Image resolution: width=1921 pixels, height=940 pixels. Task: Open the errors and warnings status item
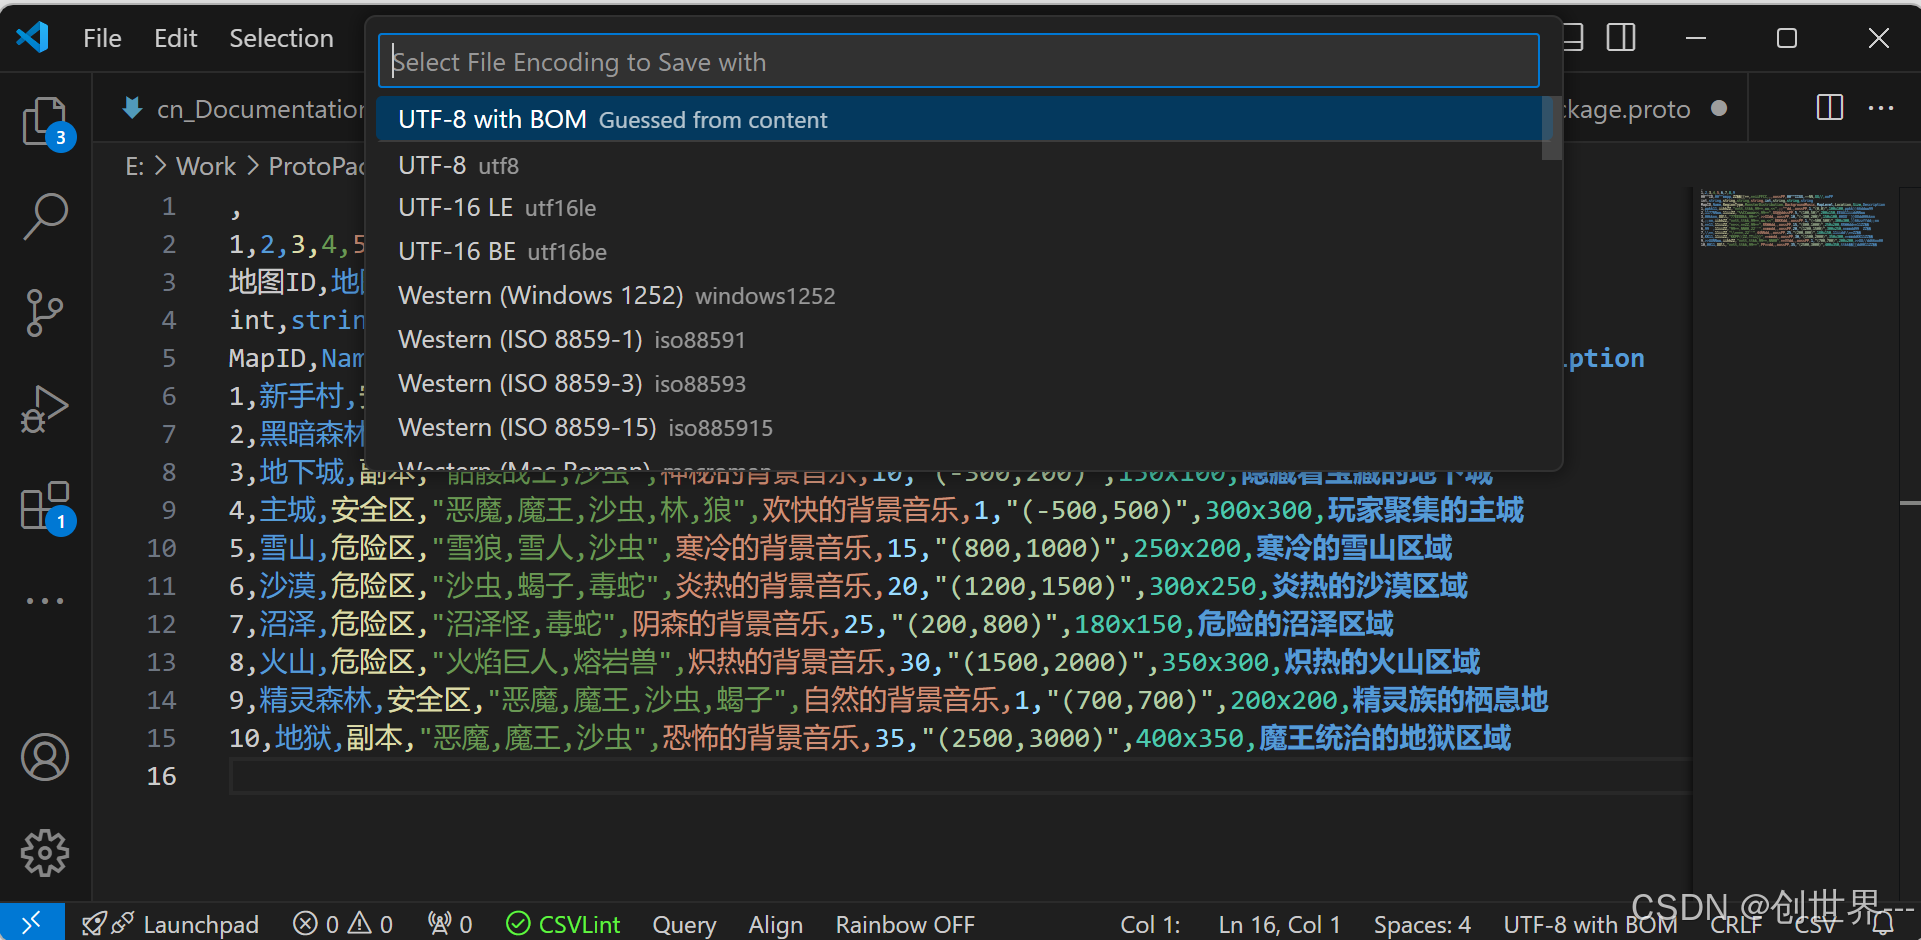click(x=343, y=924)
